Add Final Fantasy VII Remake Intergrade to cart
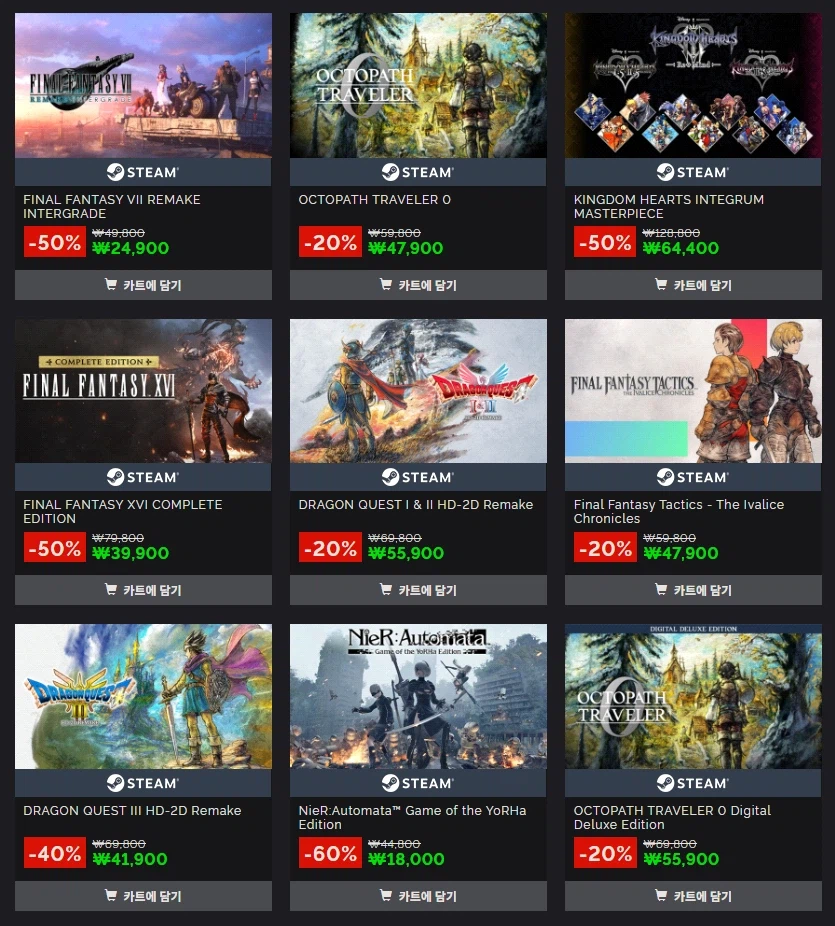835x926 pixels. [143, 285]
